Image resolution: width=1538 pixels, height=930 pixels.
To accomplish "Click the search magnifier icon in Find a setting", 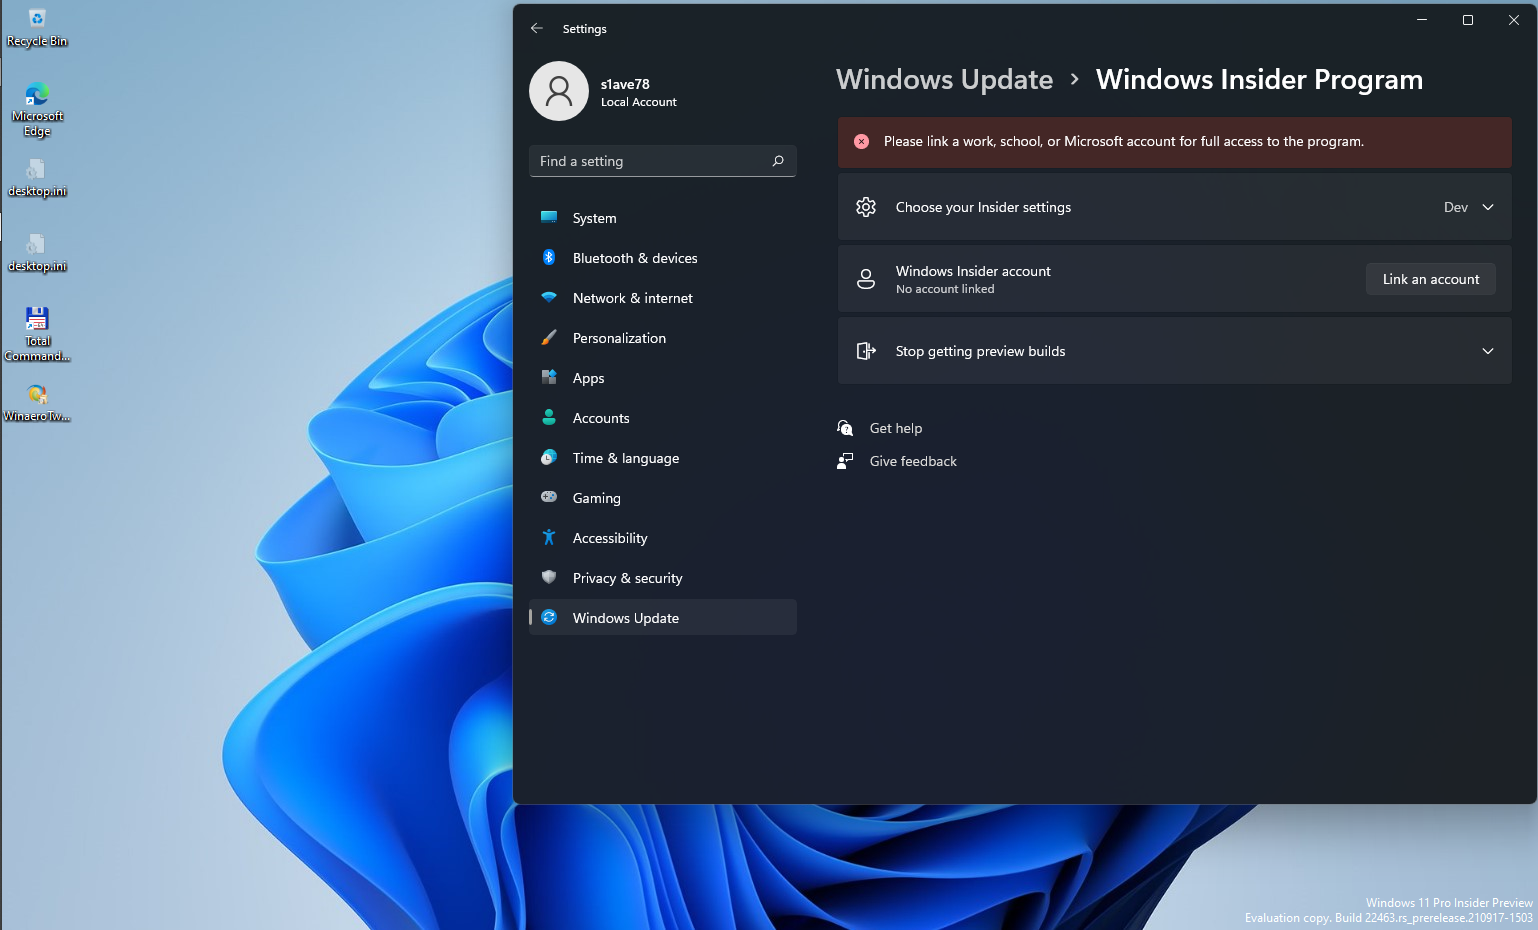I will 778,161.
